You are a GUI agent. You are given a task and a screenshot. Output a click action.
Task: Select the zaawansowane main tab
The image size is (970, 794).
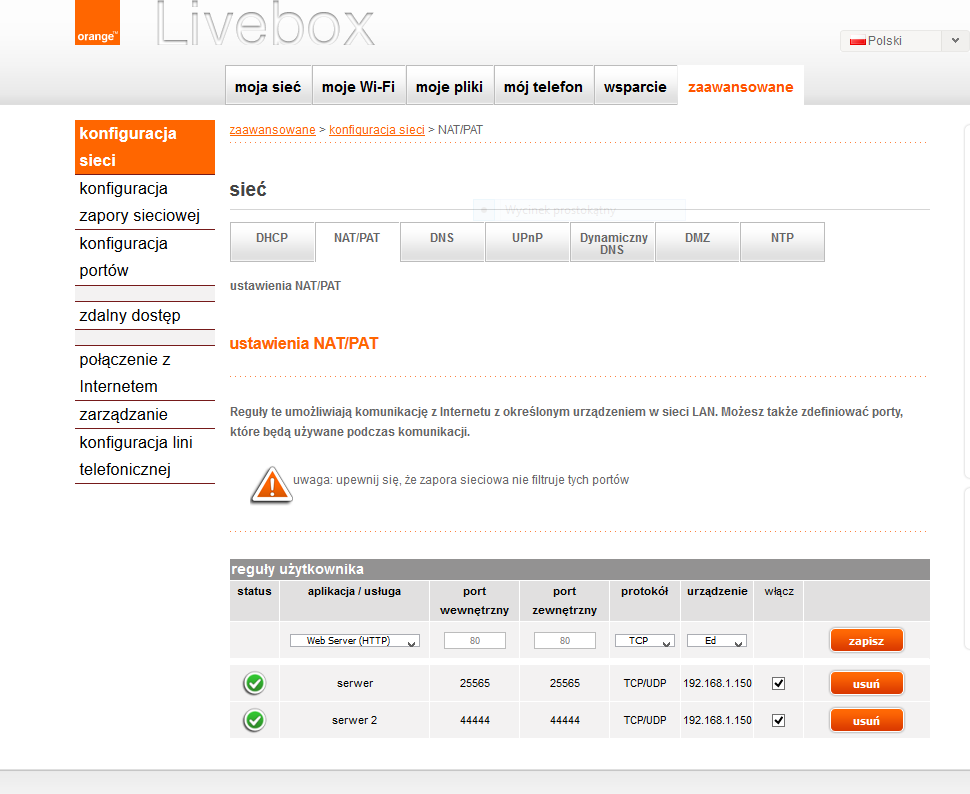740,85
